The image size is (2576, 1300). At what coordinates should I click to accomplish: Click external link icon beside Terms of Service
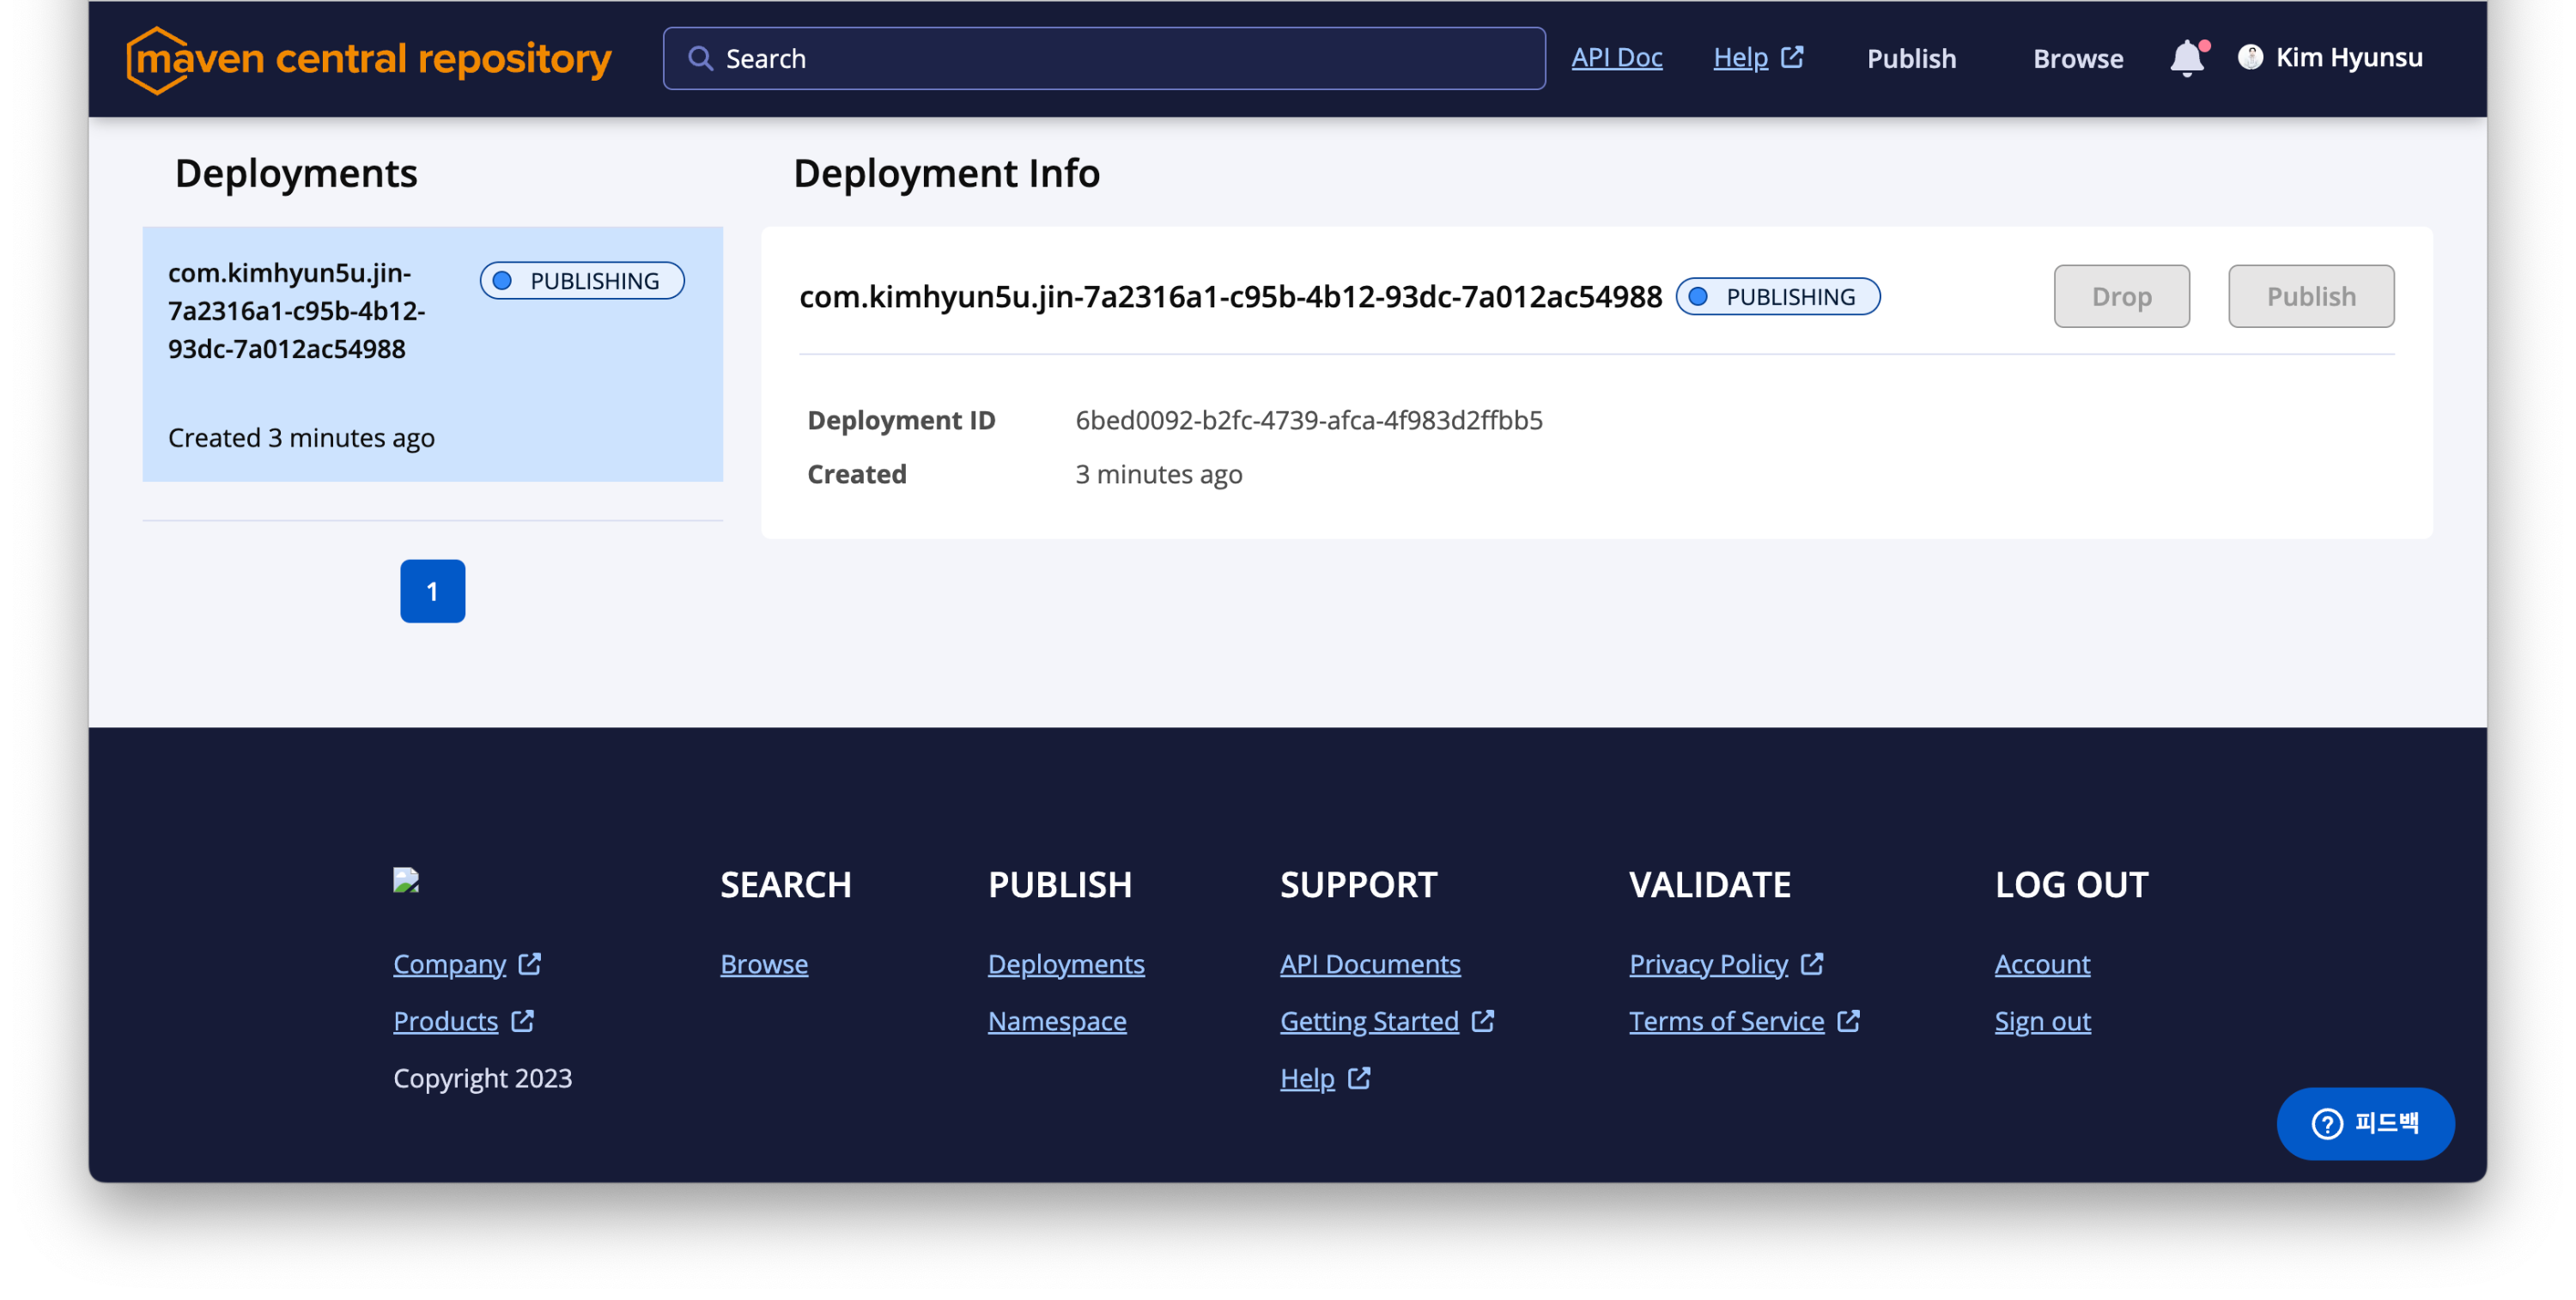coord(1848,1020)
